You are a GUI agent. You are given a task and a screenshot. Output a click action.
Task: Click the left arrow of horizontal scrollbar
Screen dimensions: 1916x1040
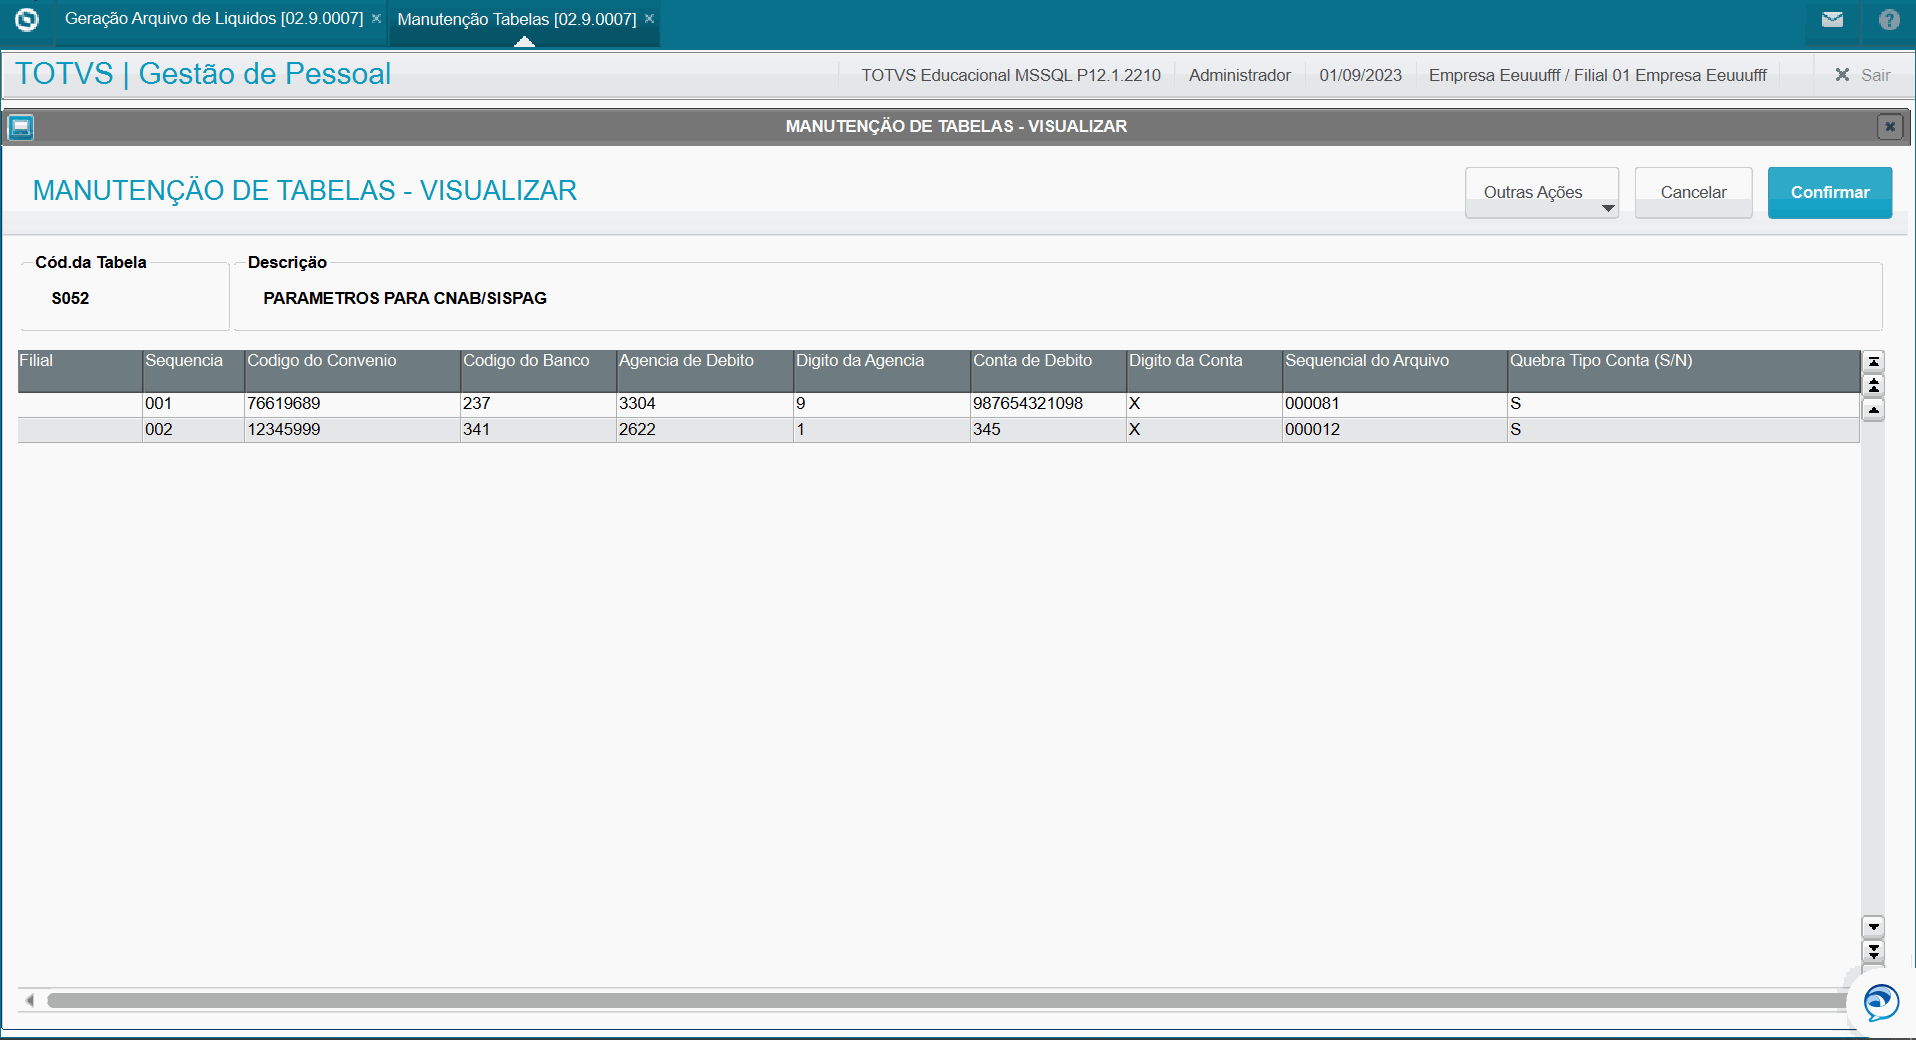point(30,1000)
